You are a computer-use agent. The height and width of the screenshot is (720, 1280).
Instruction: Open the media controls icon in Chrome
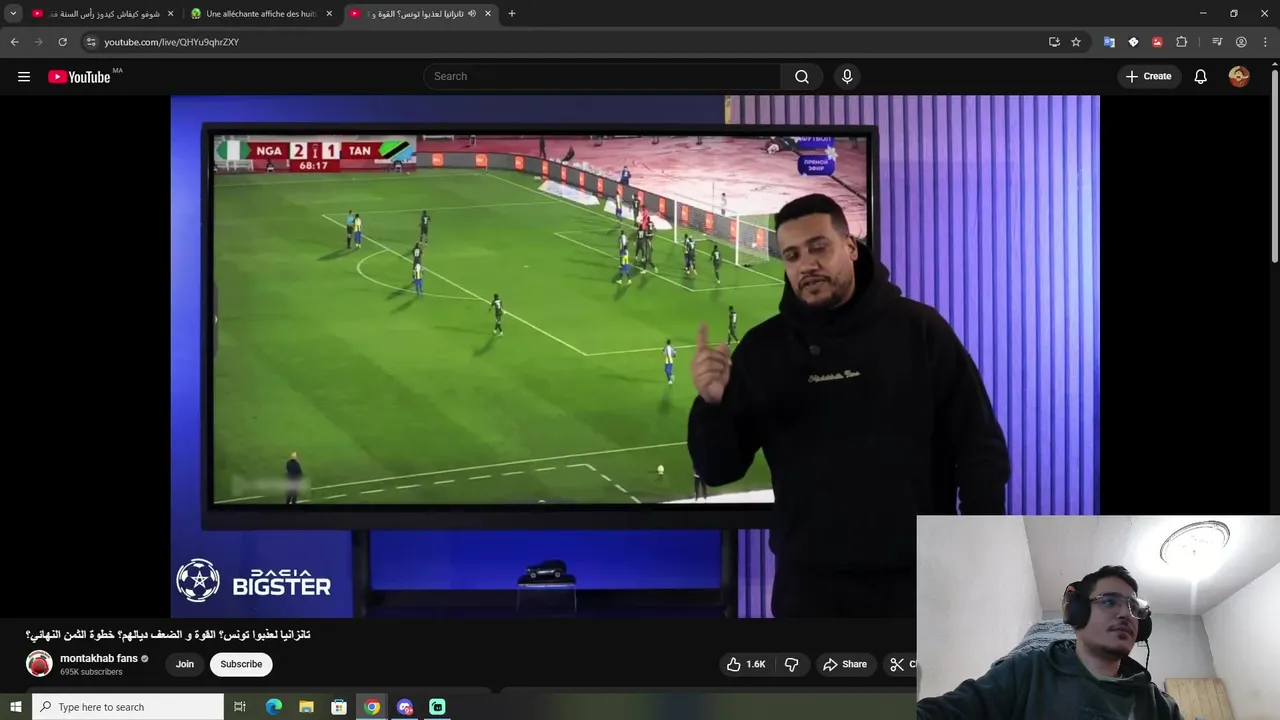click(x=1217, y=42)
